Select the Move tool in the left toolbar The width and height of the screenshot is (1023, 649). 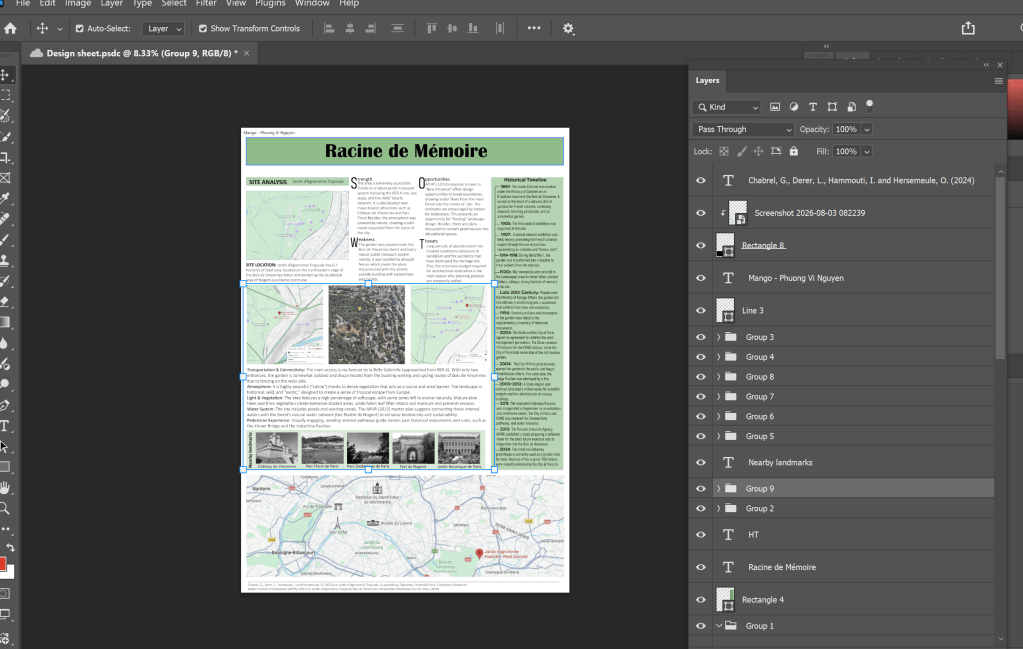click(5, 75)
